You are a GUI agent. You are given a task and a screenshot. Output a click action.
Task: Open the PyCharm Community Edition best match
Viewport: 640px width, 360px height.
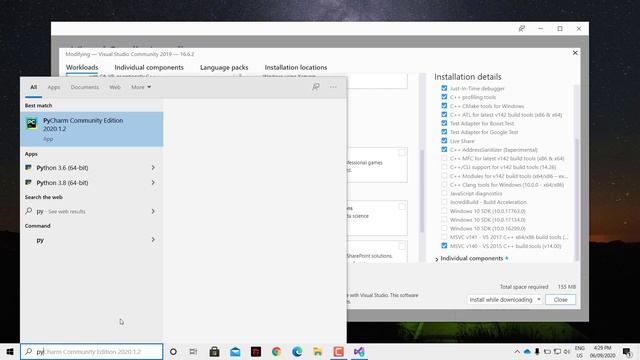pyautogui.click(x=91, y=129)
